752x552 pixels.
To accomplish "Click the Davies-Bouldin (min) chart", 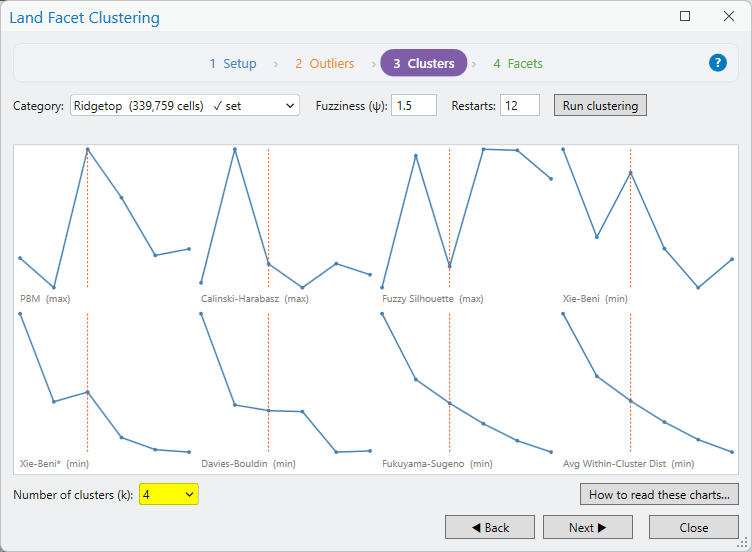I will coord(286,390).
